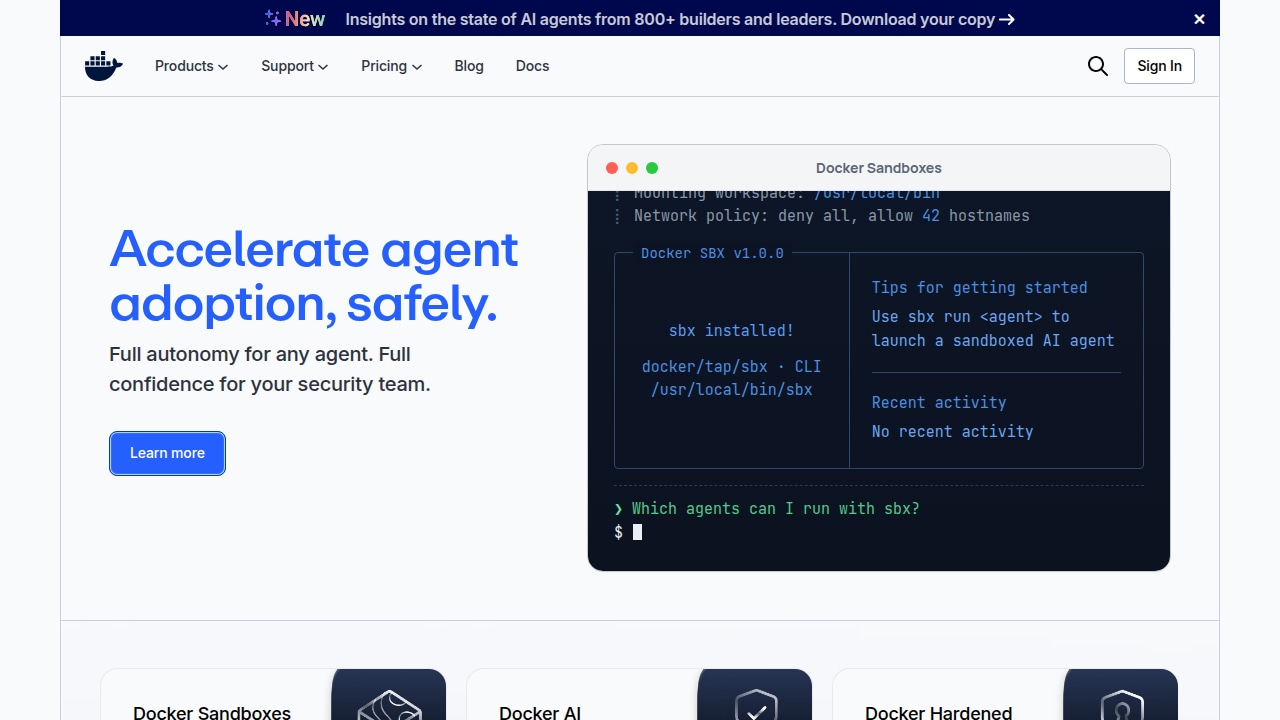The width and height of the screenshot is (1280, 720).
Task: Click the Docker Sandboxes card cube icon
Action: pyautogui.click(x=389, y=704)
